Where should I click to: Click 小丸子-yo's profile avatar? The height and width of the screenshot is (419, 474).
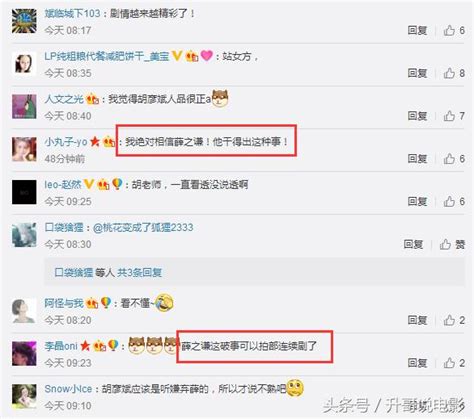(x=24, y=149)
